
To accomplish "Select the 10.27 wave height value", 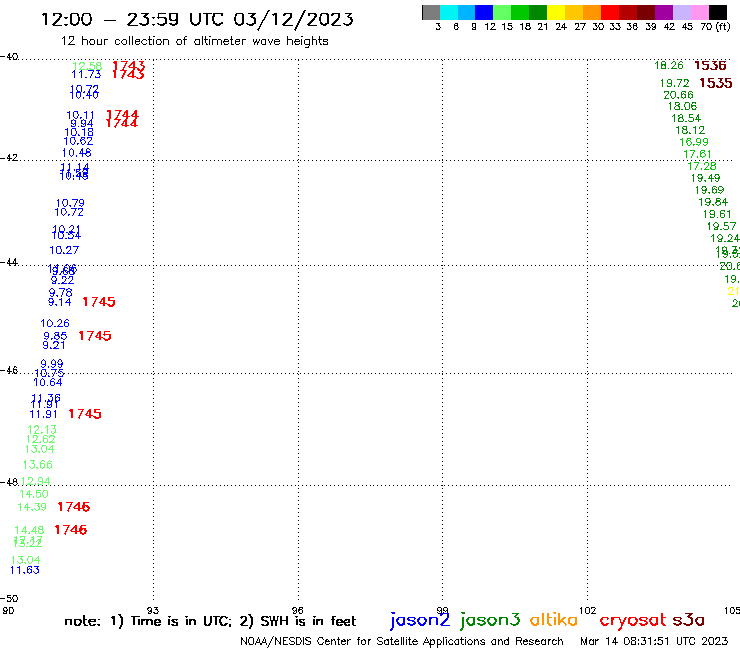I will click(64, 250).
